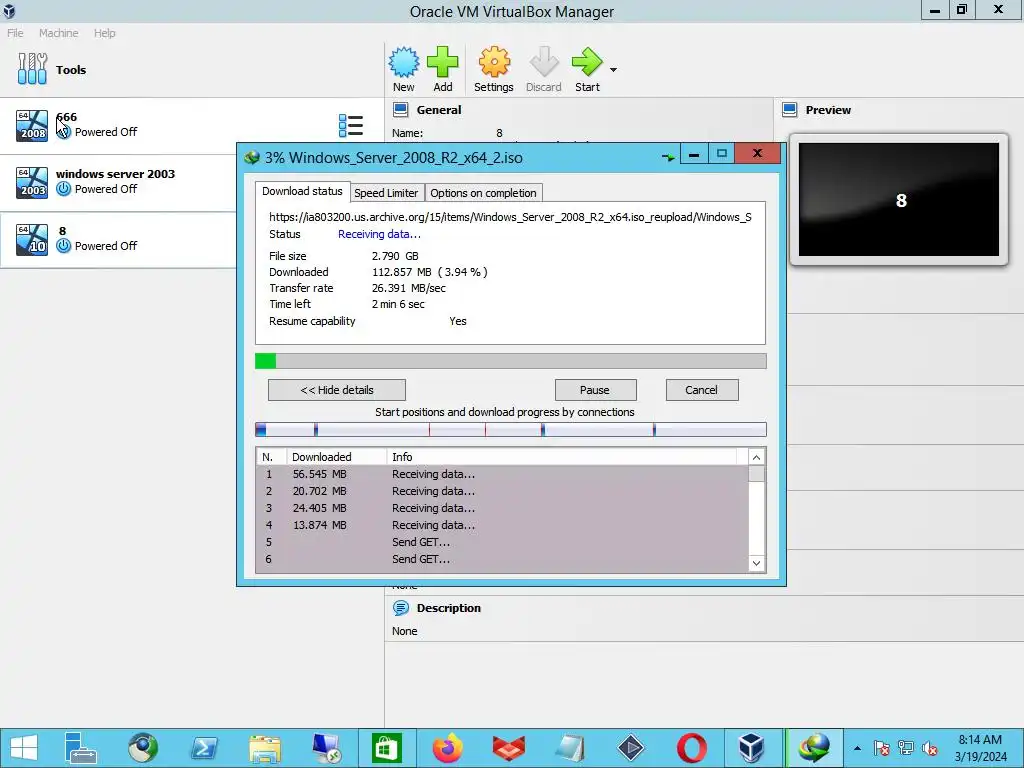The height and width of the screenshot is (768, 1024).
Task: Cancel the ISO download
Action: click(x=701, y=390)
